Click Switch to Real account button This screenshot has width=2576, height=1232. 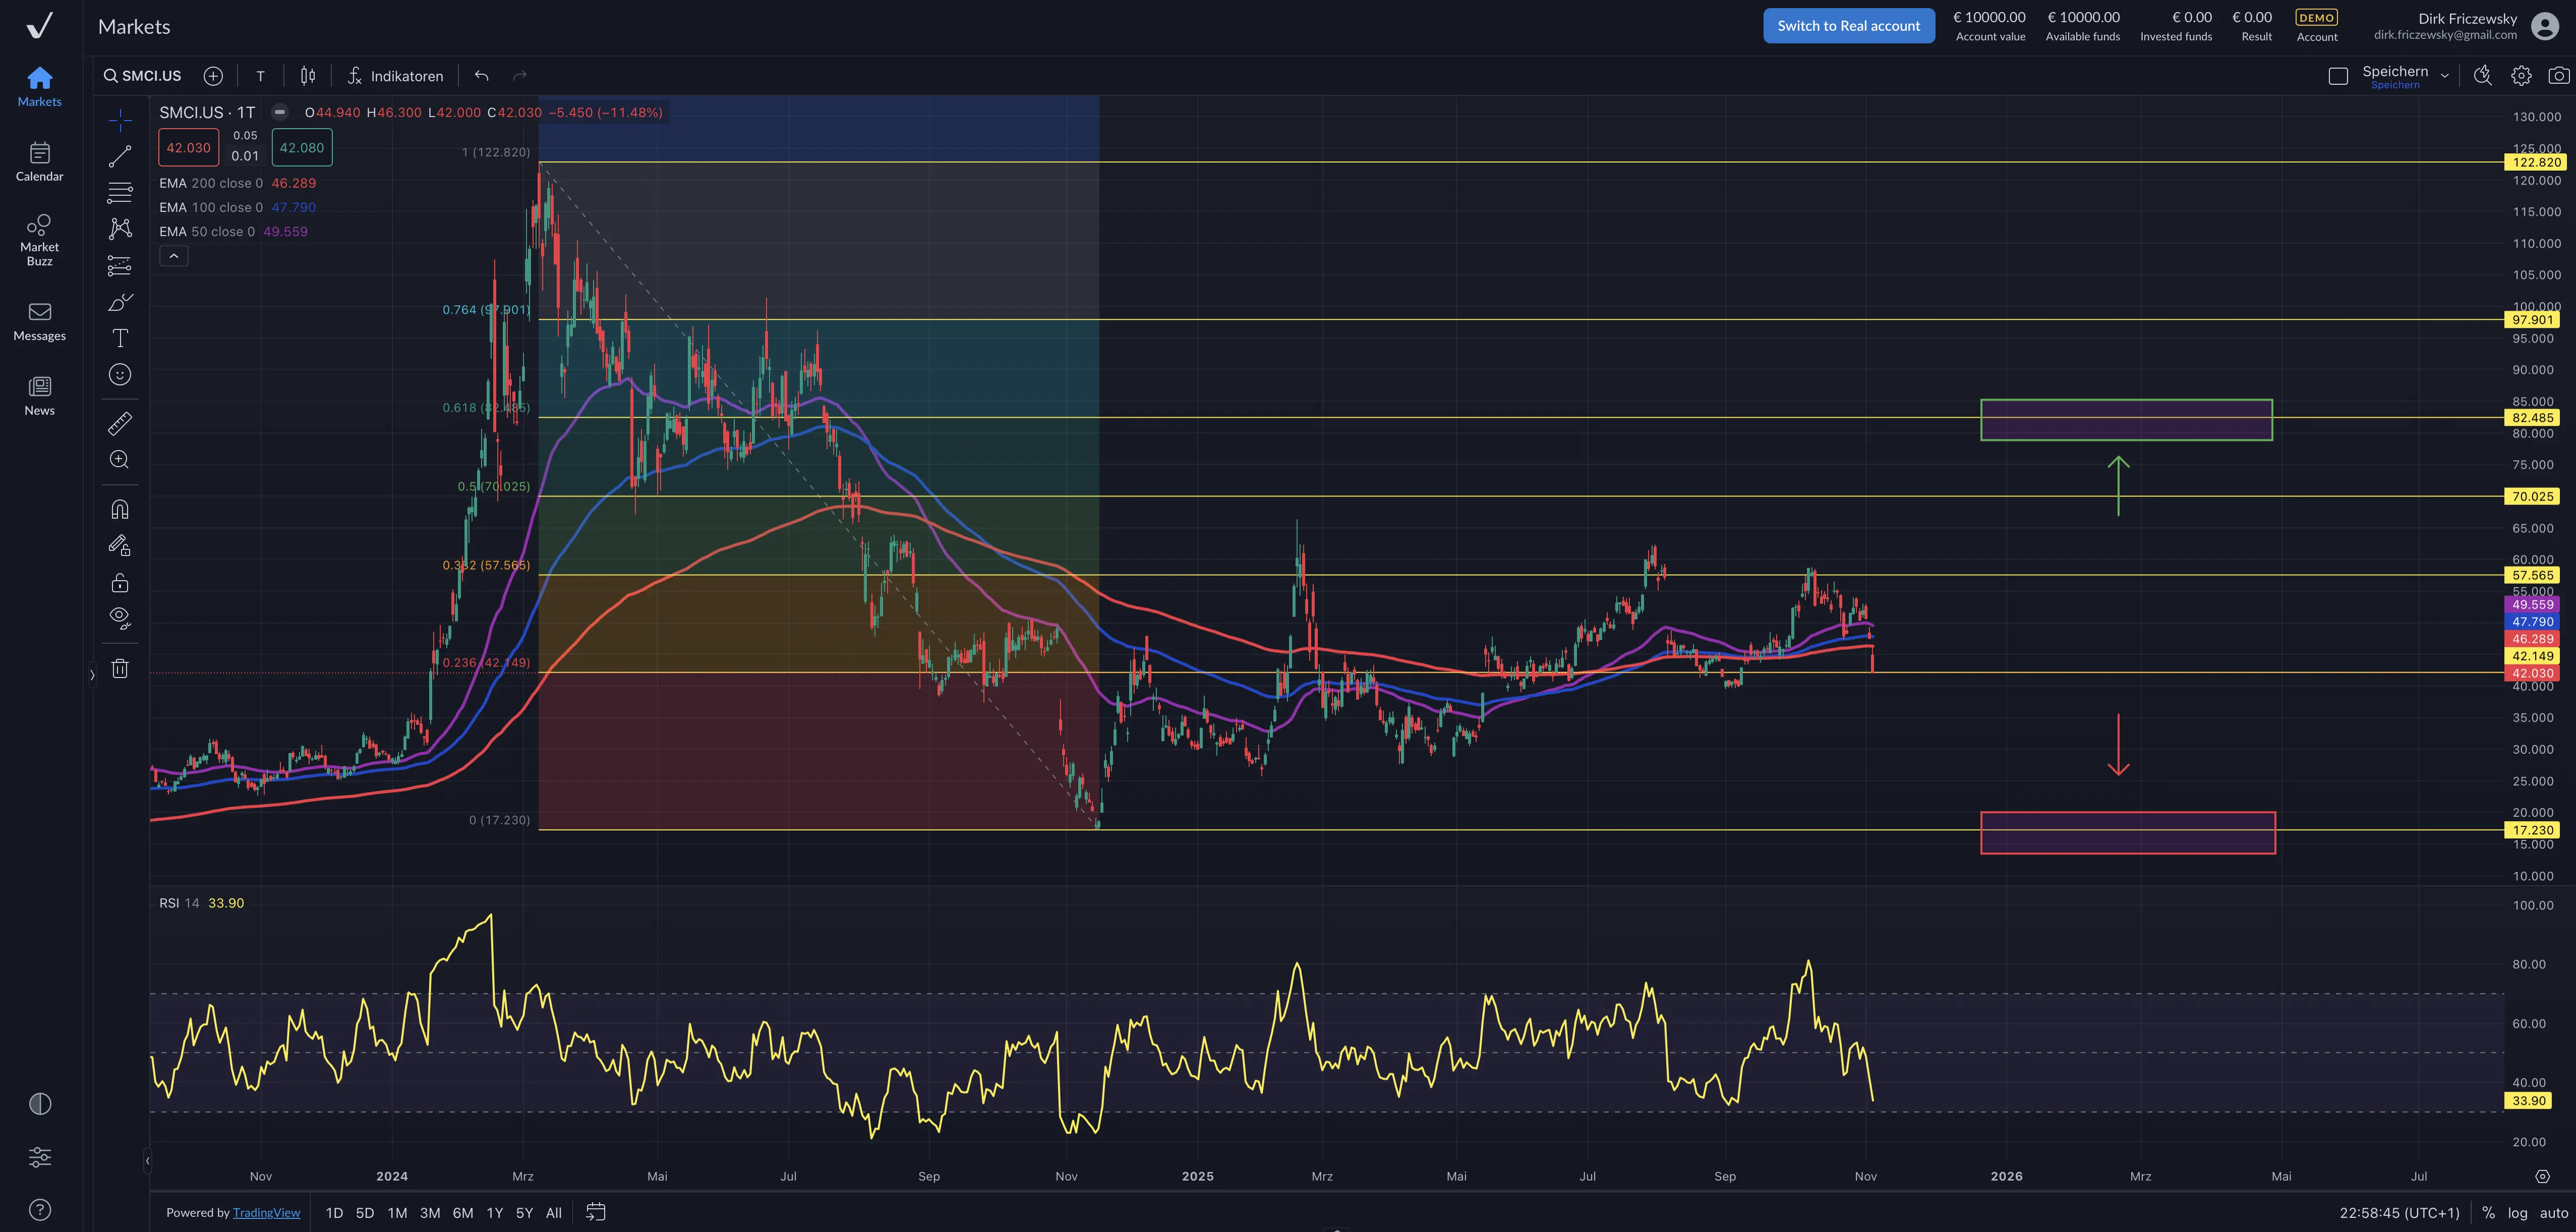[1848, 26]
